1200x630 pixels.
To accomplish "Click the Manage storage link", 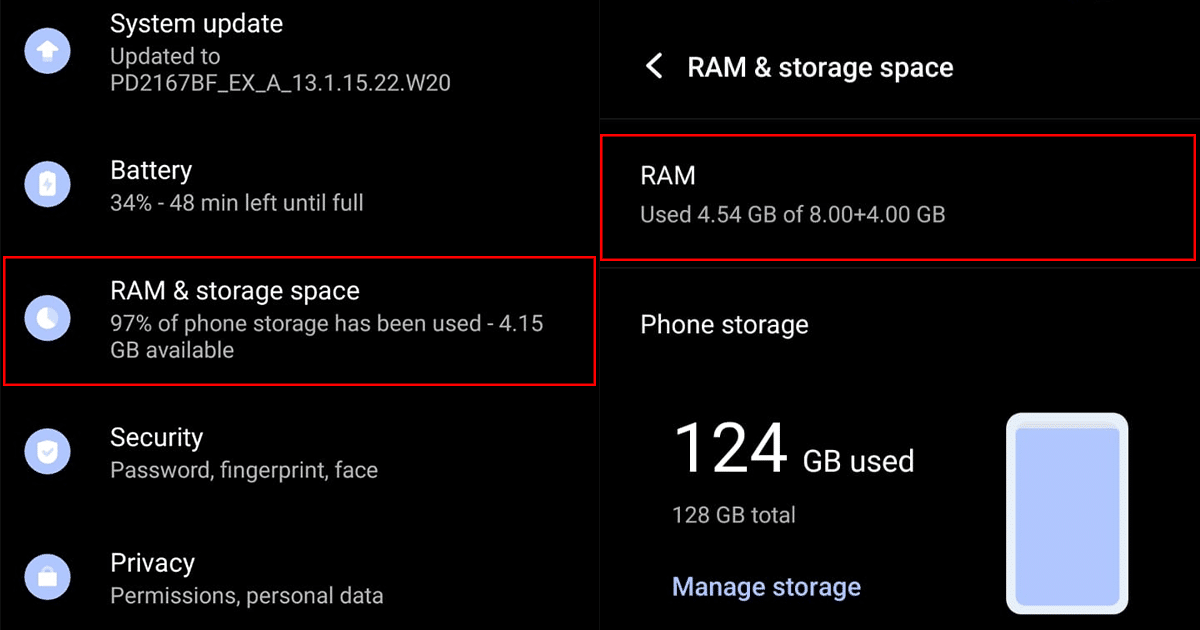I will point(766,586).
